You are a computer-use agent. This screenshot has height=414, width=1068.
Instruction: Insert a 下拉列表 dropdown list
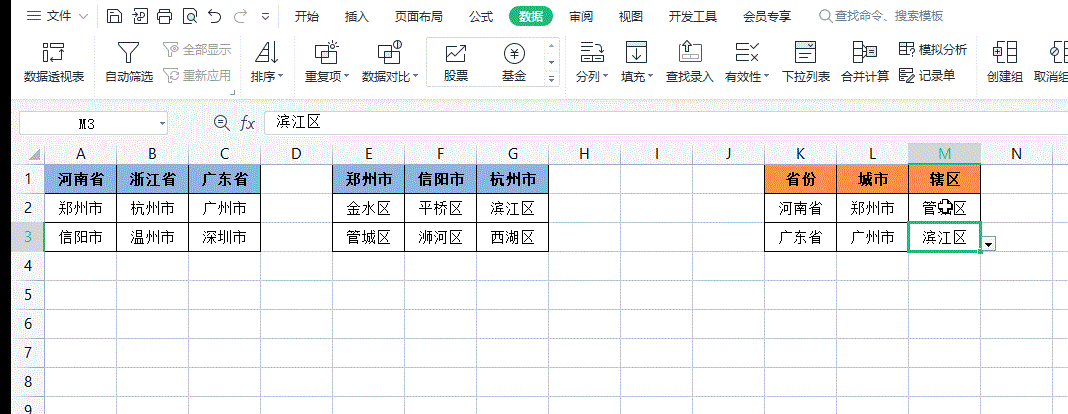[x=805, y=62]
